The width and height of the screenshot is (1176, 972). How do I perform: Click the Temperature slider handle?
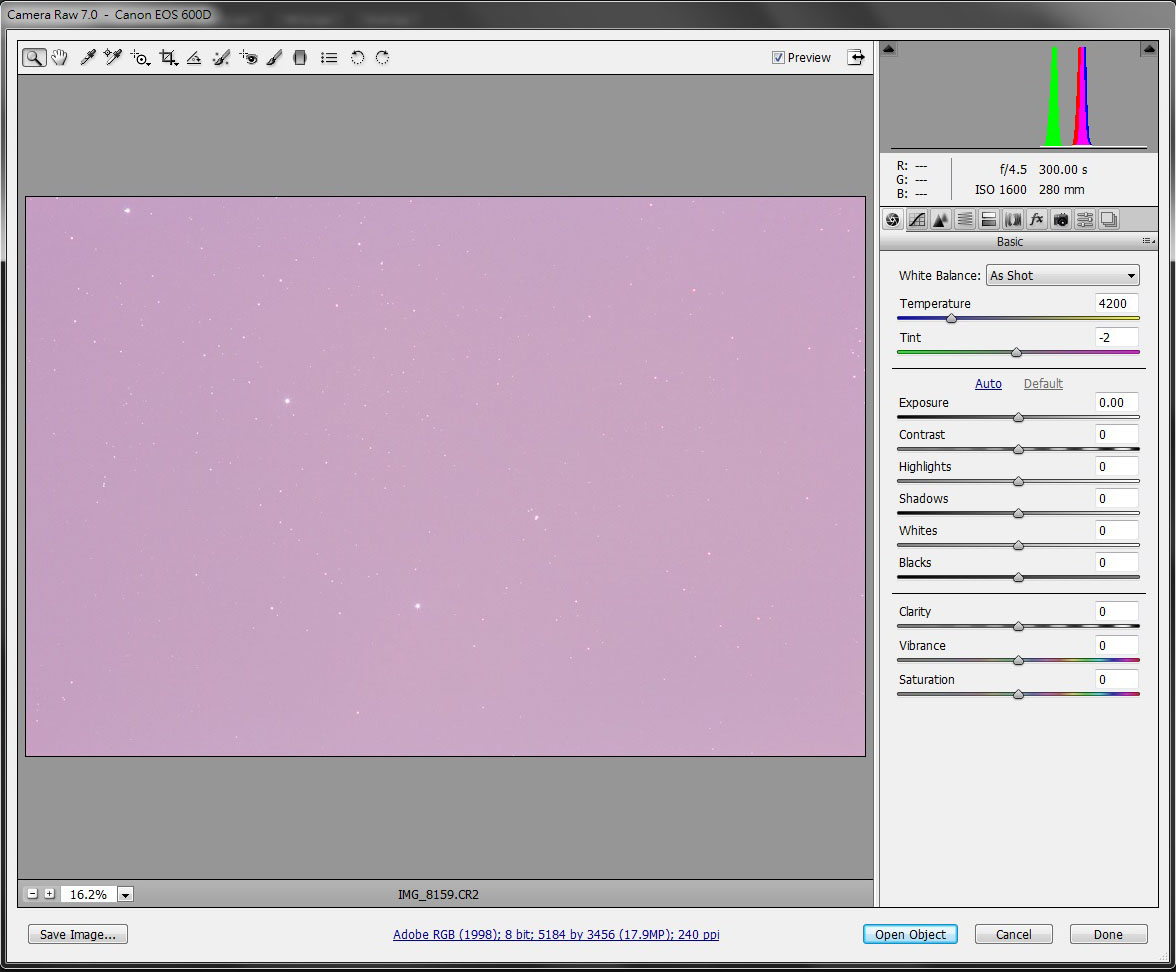click(x=951, y=319)
